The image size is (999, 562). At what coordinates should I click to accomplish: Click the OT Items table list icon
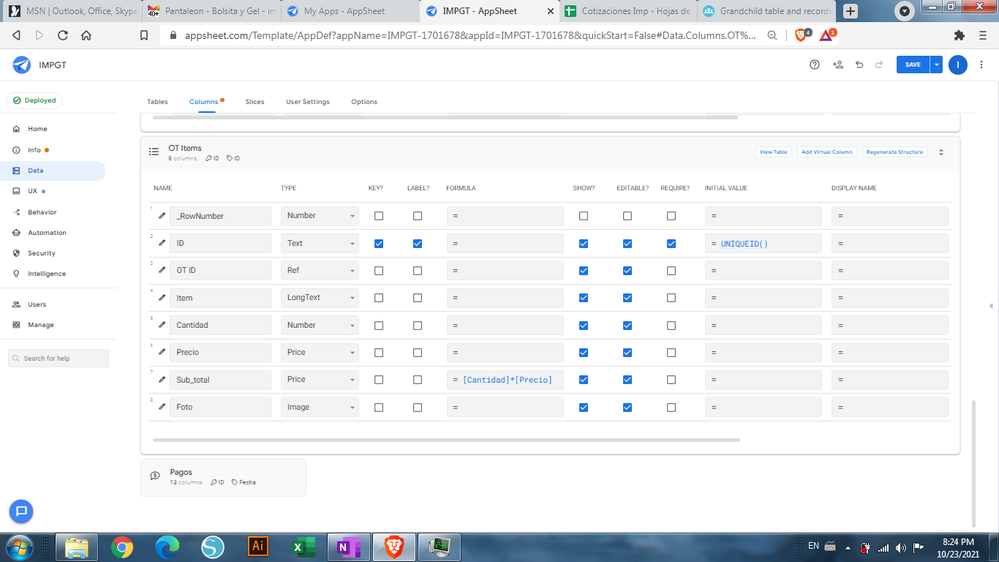[x=154, y=152]
